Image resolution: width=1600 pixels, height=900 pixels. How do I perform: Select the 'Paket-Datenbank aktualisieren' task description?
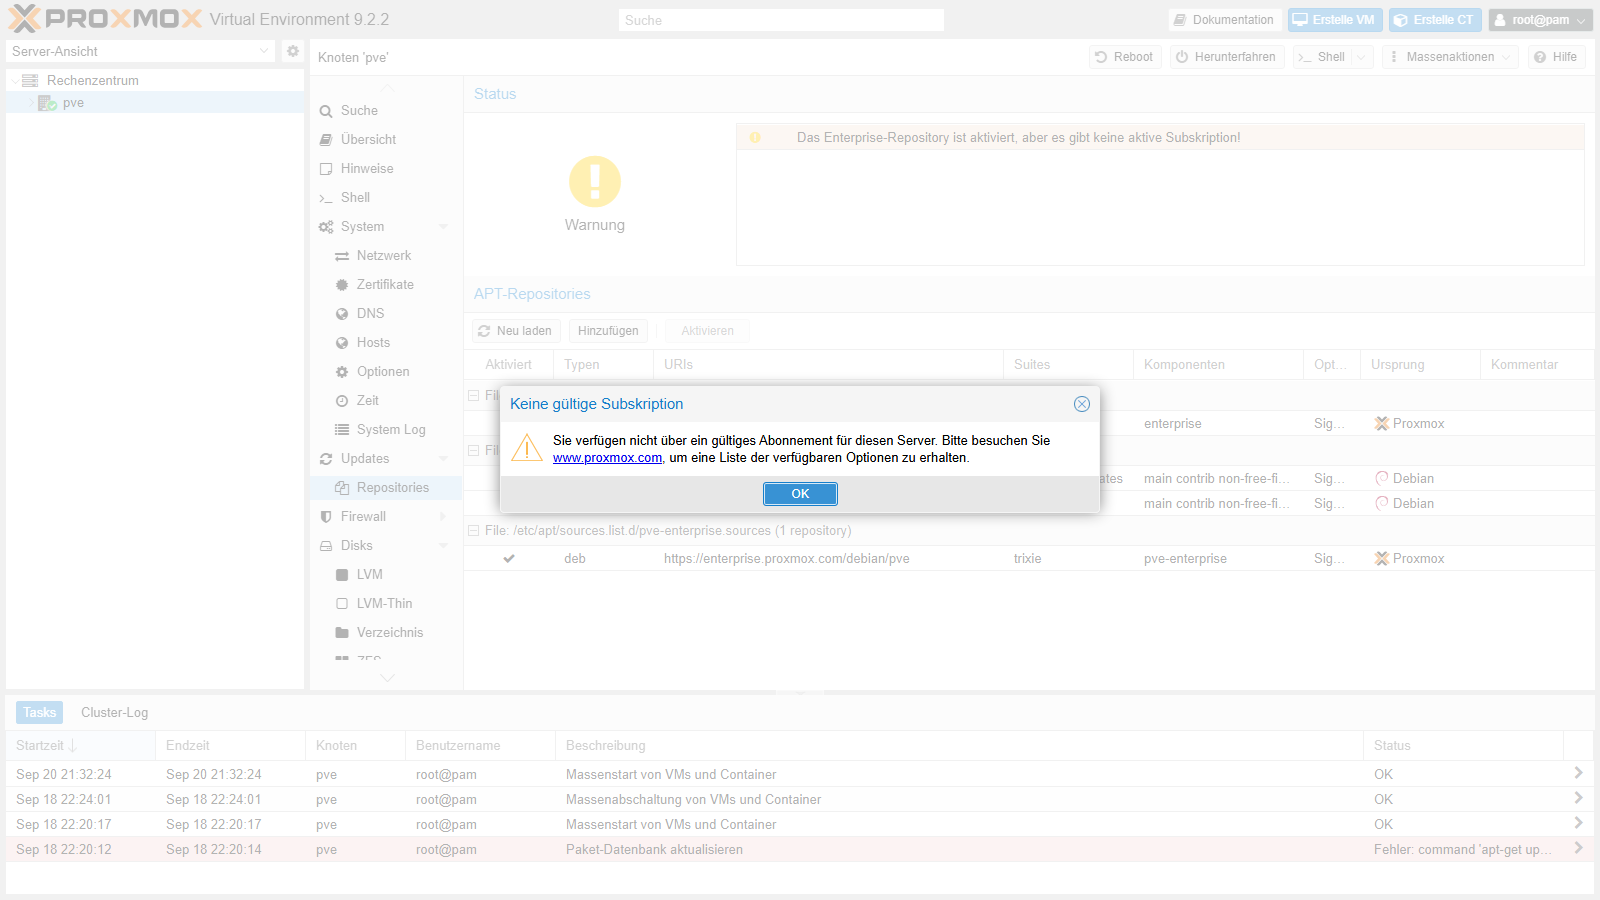654,850
